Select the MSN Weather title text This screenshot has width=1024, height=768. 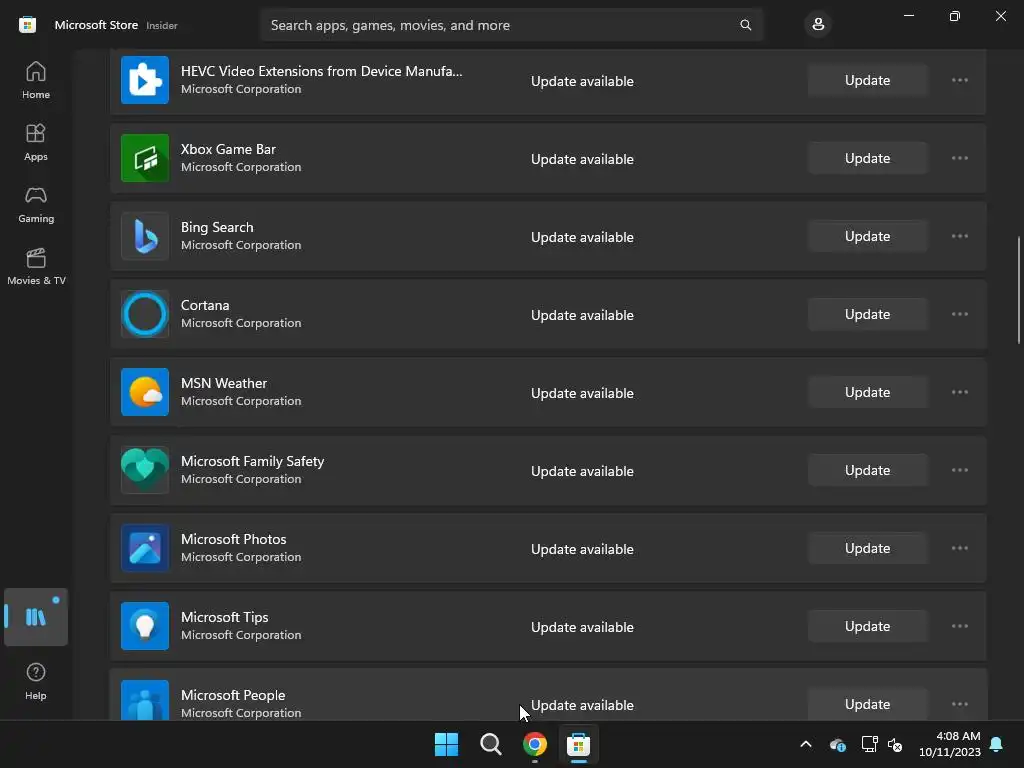(224, 383)
